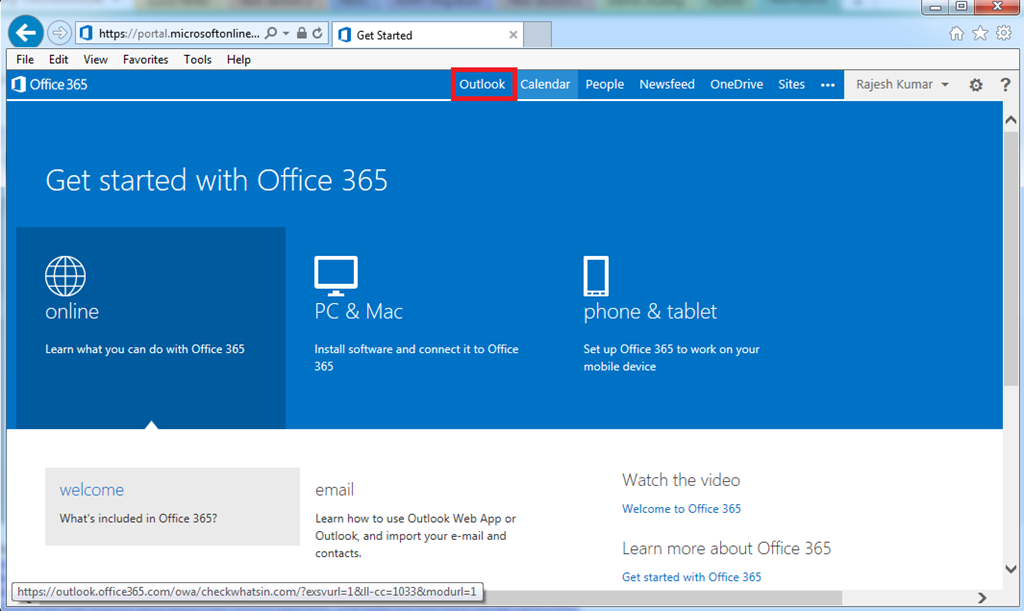1024x611 pixels.
Task: Click the browser Home icon
Action: click(956, 33)
